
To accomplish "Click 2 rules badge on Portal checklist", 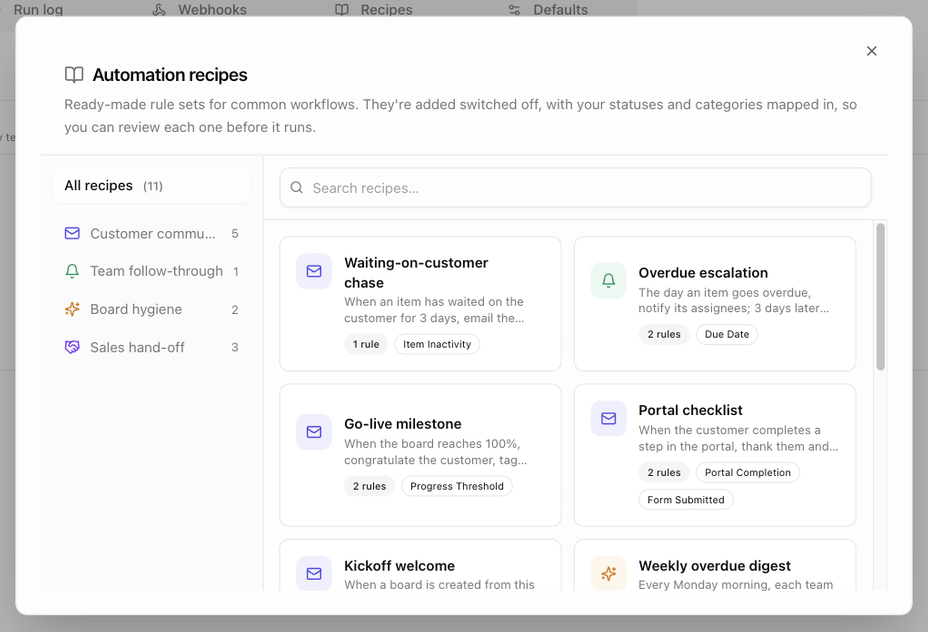I will (x=663, y=473).
